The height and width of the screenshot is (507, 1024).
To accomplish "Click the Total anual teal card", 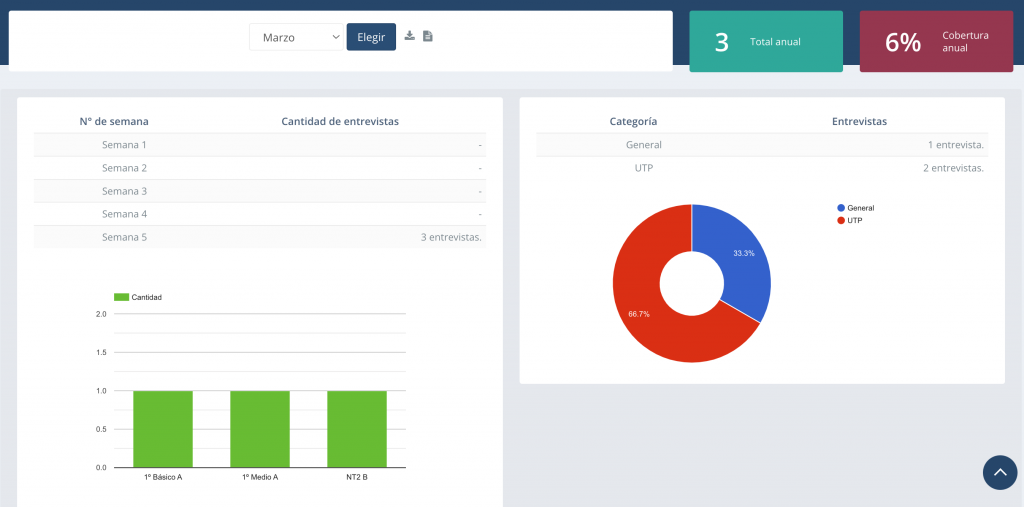I will click(x=765, y=42).
